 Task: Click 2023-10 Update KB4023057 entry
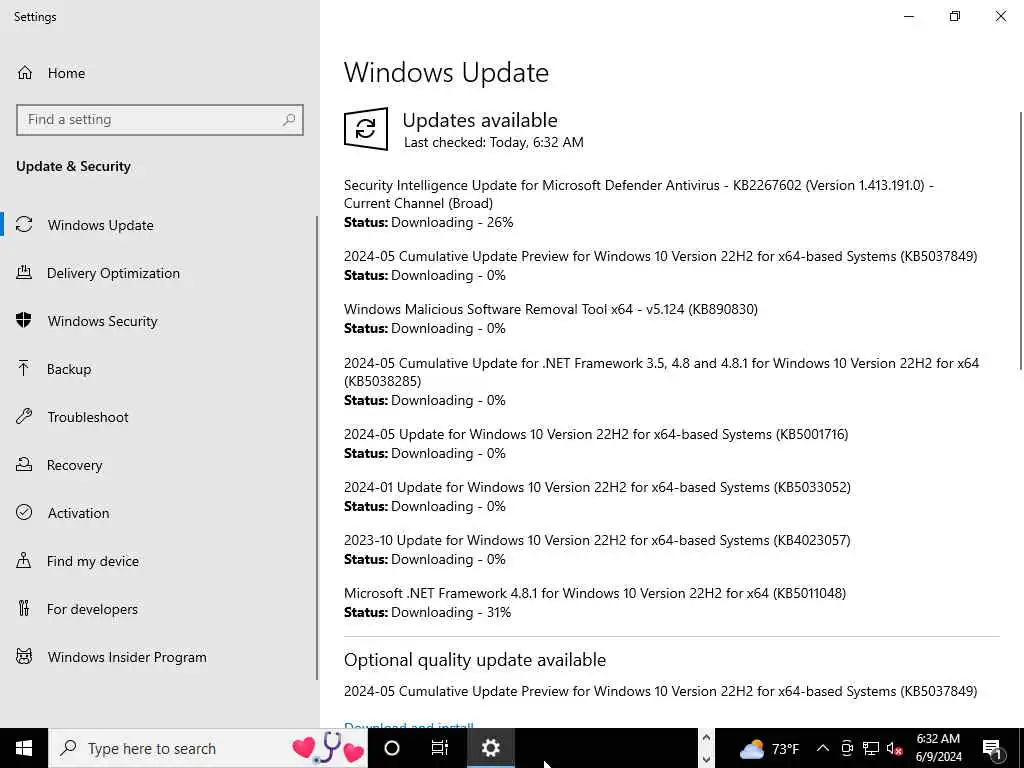point(597,540)
